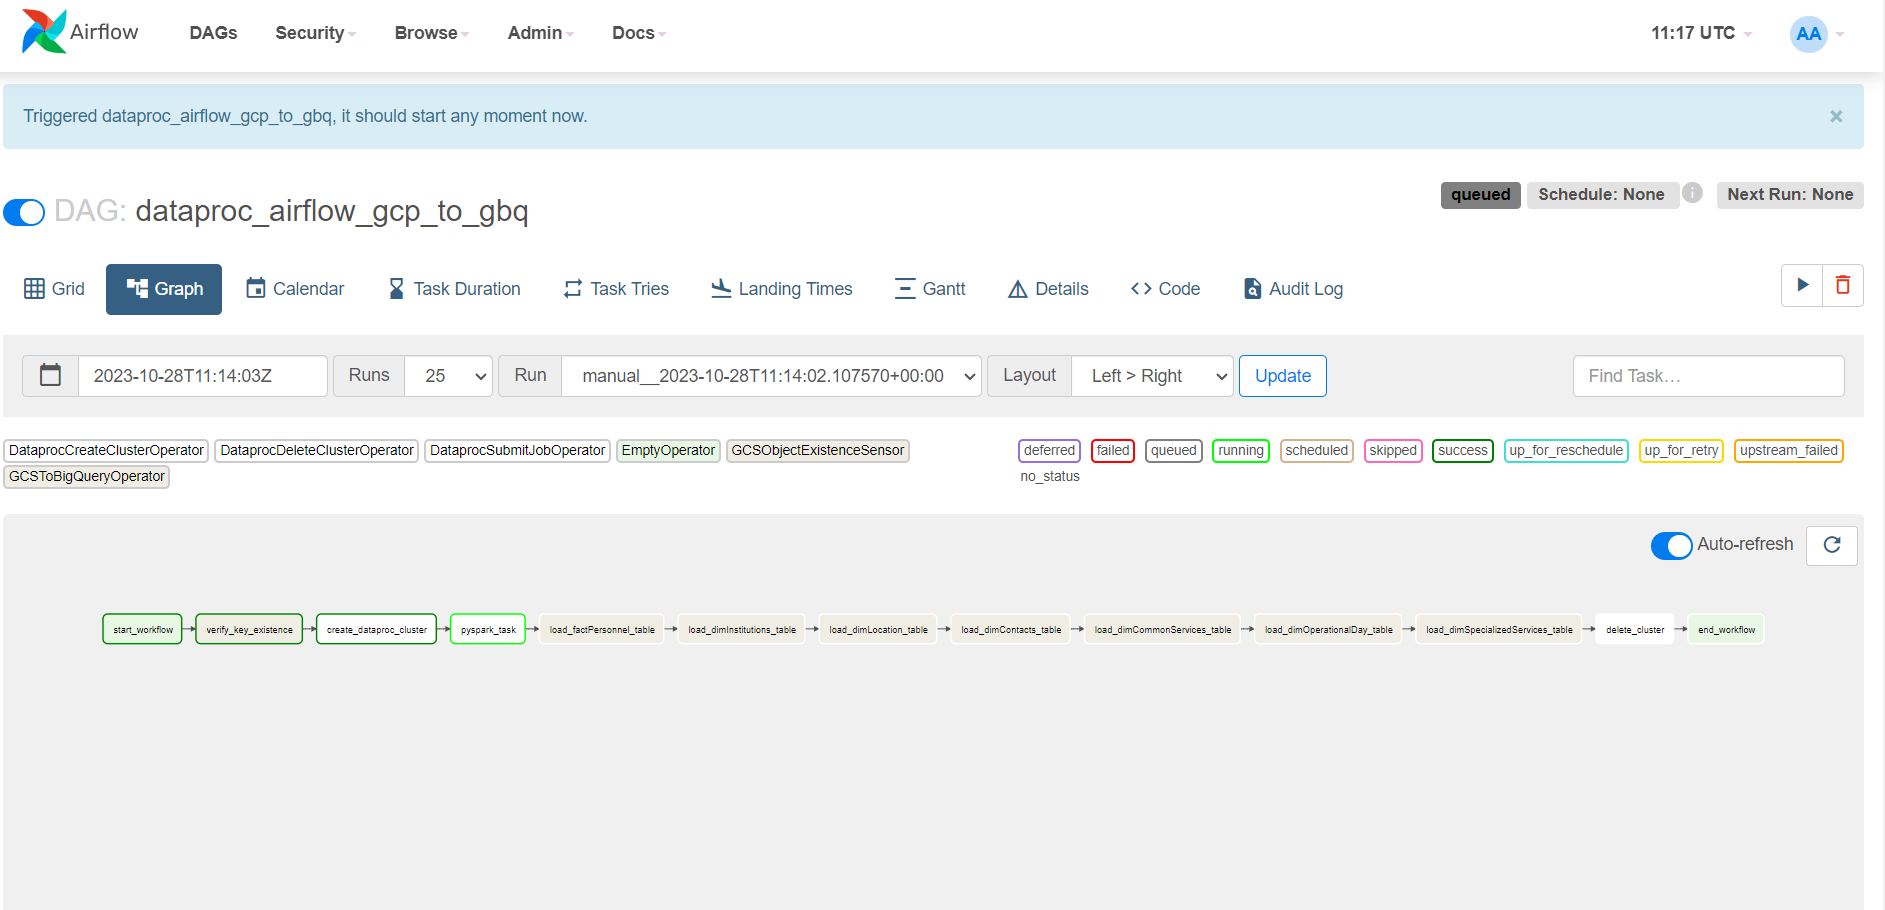Pause the DAG with the blue toggle
Image resolution: width=1885 pixels, height=910 pixels.
[23, 212]
